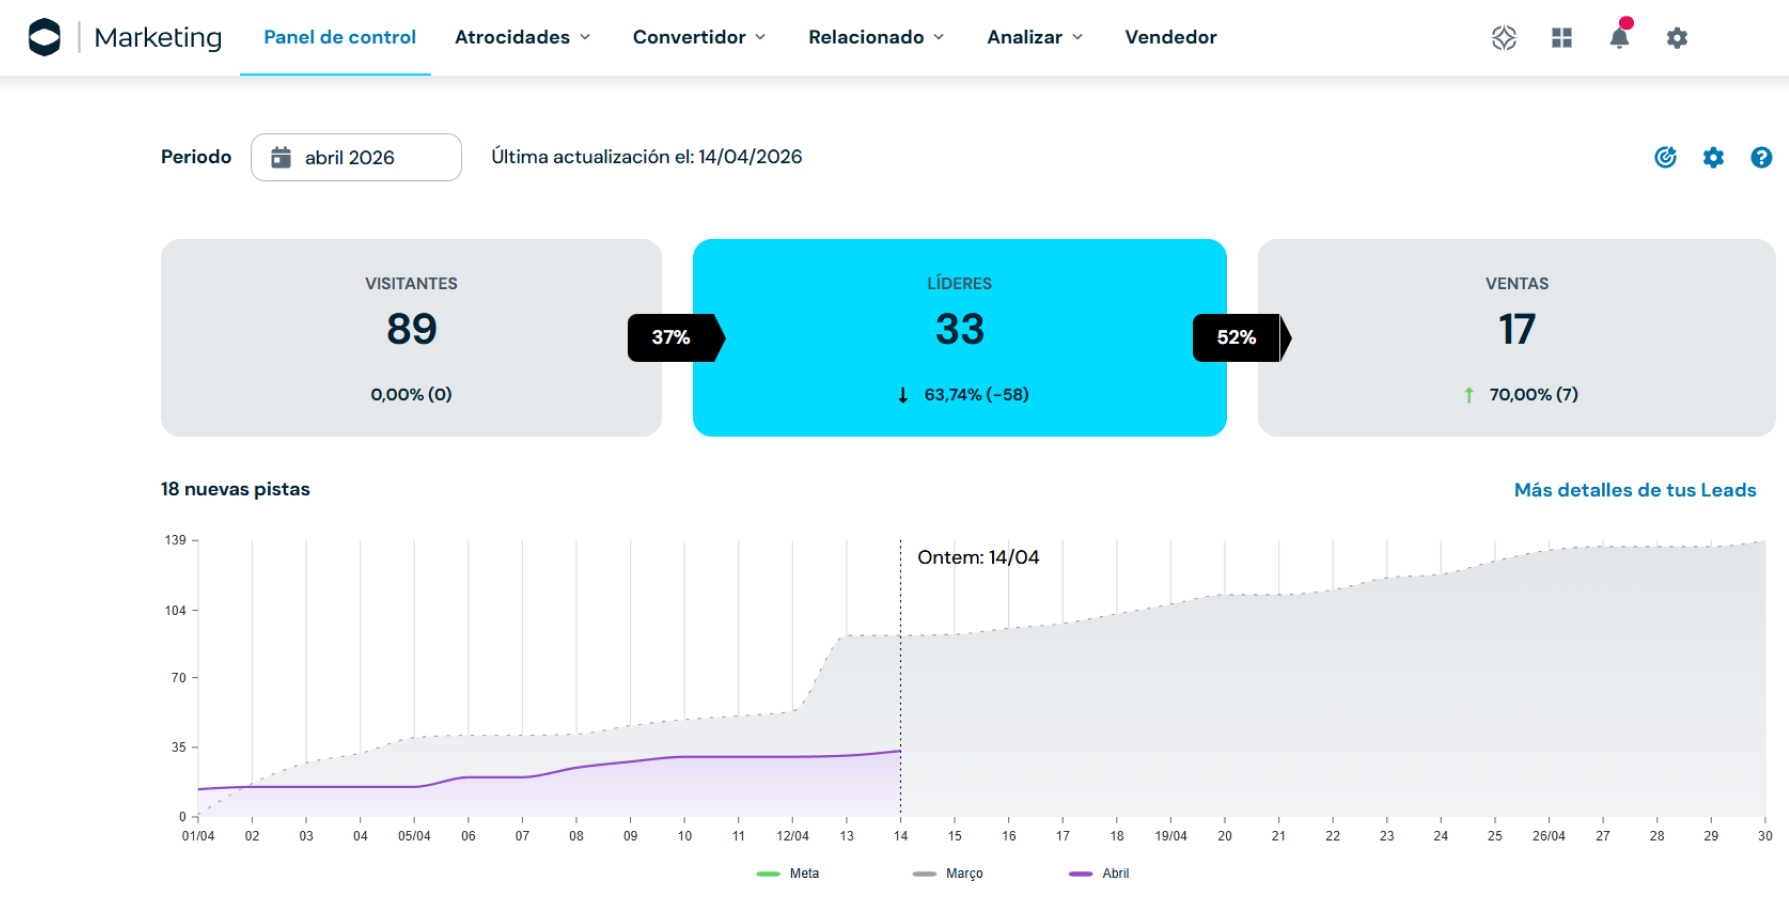Click the calendar icon in period field
This screenshot has height=908, width=1789.
281,157
